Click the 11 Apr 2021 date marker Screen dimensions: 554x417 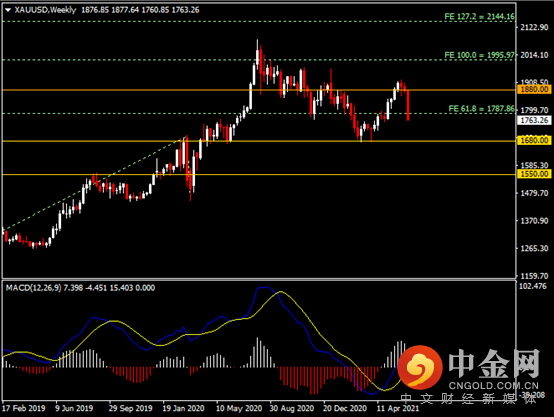(x=398, y=408)
